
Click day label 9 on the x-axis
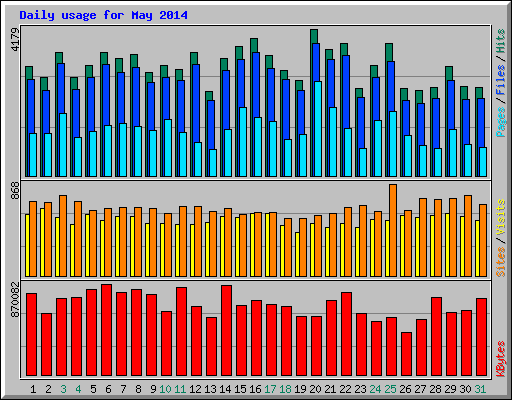(153, 389)
